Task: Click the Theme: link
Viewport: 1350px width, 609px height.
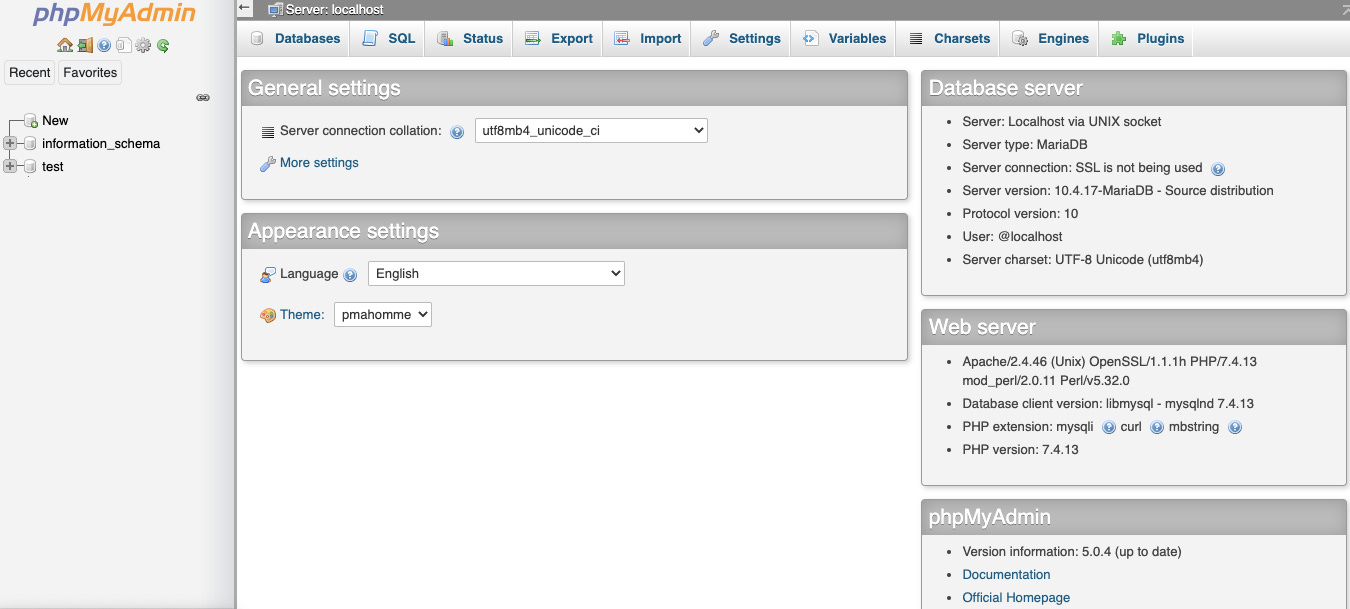Action: 302,314
